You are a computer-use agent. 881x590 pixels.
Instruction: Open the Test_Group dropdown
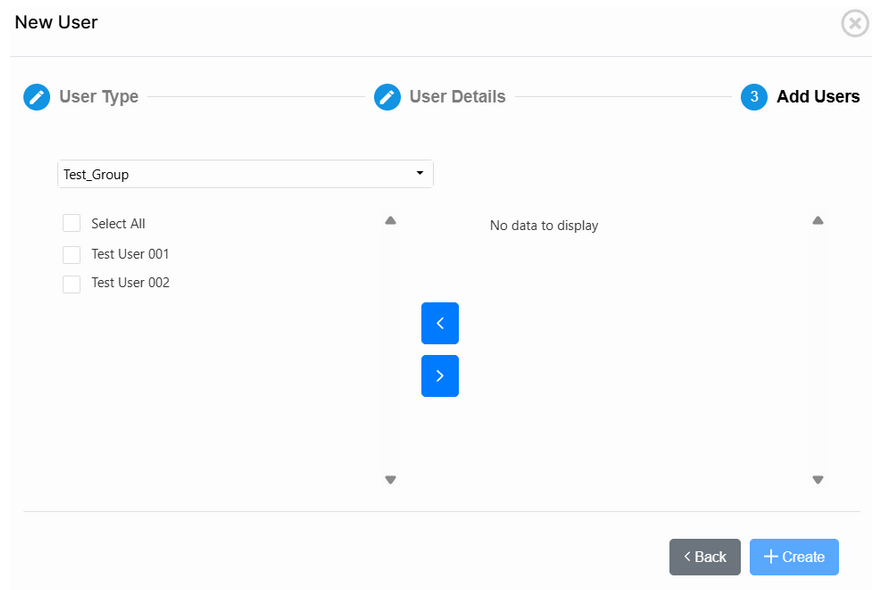[x=245, y=174]
